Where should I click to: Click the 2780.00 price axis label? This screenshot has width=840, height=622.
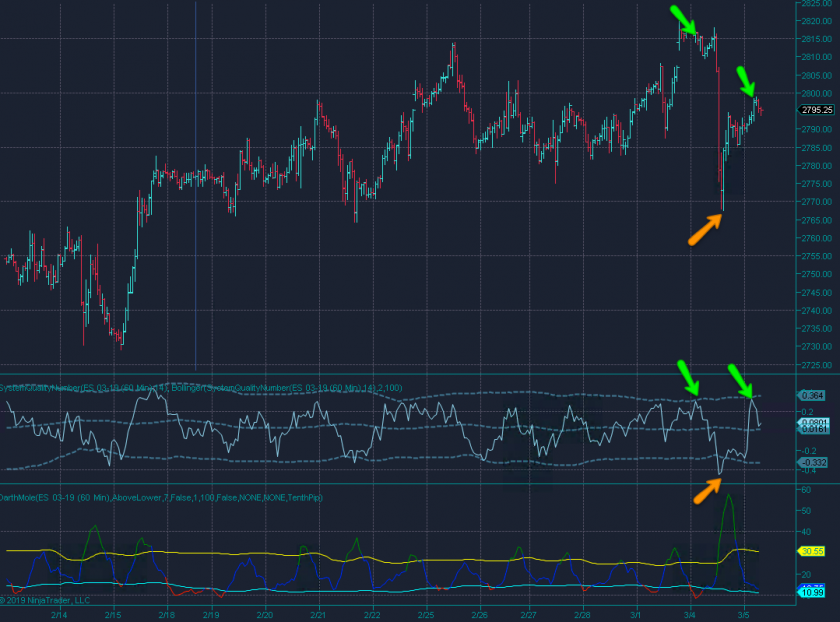click(817, 166)
